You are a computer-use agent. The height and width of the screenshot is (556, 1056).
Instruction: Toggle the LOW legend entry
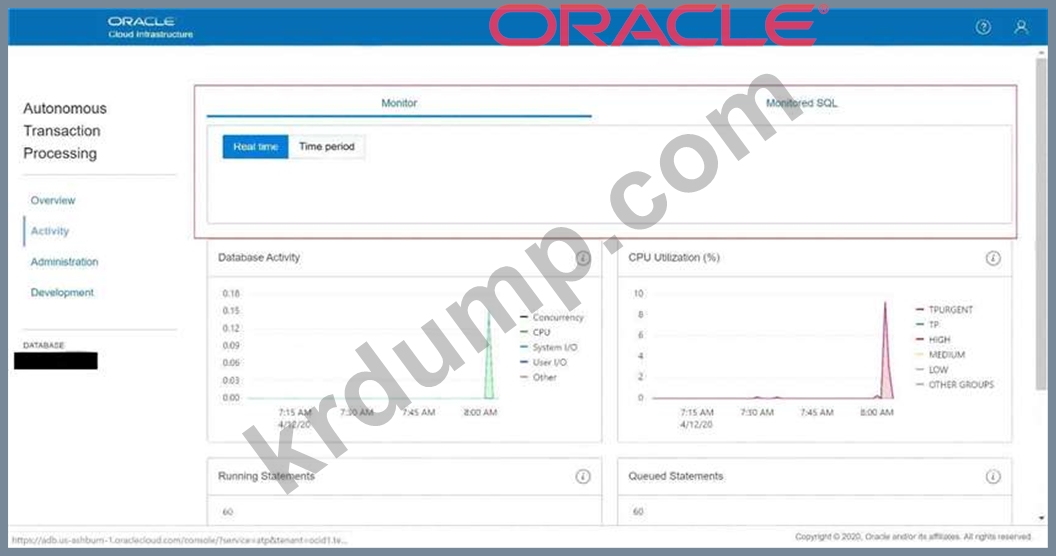coord(932,370)
